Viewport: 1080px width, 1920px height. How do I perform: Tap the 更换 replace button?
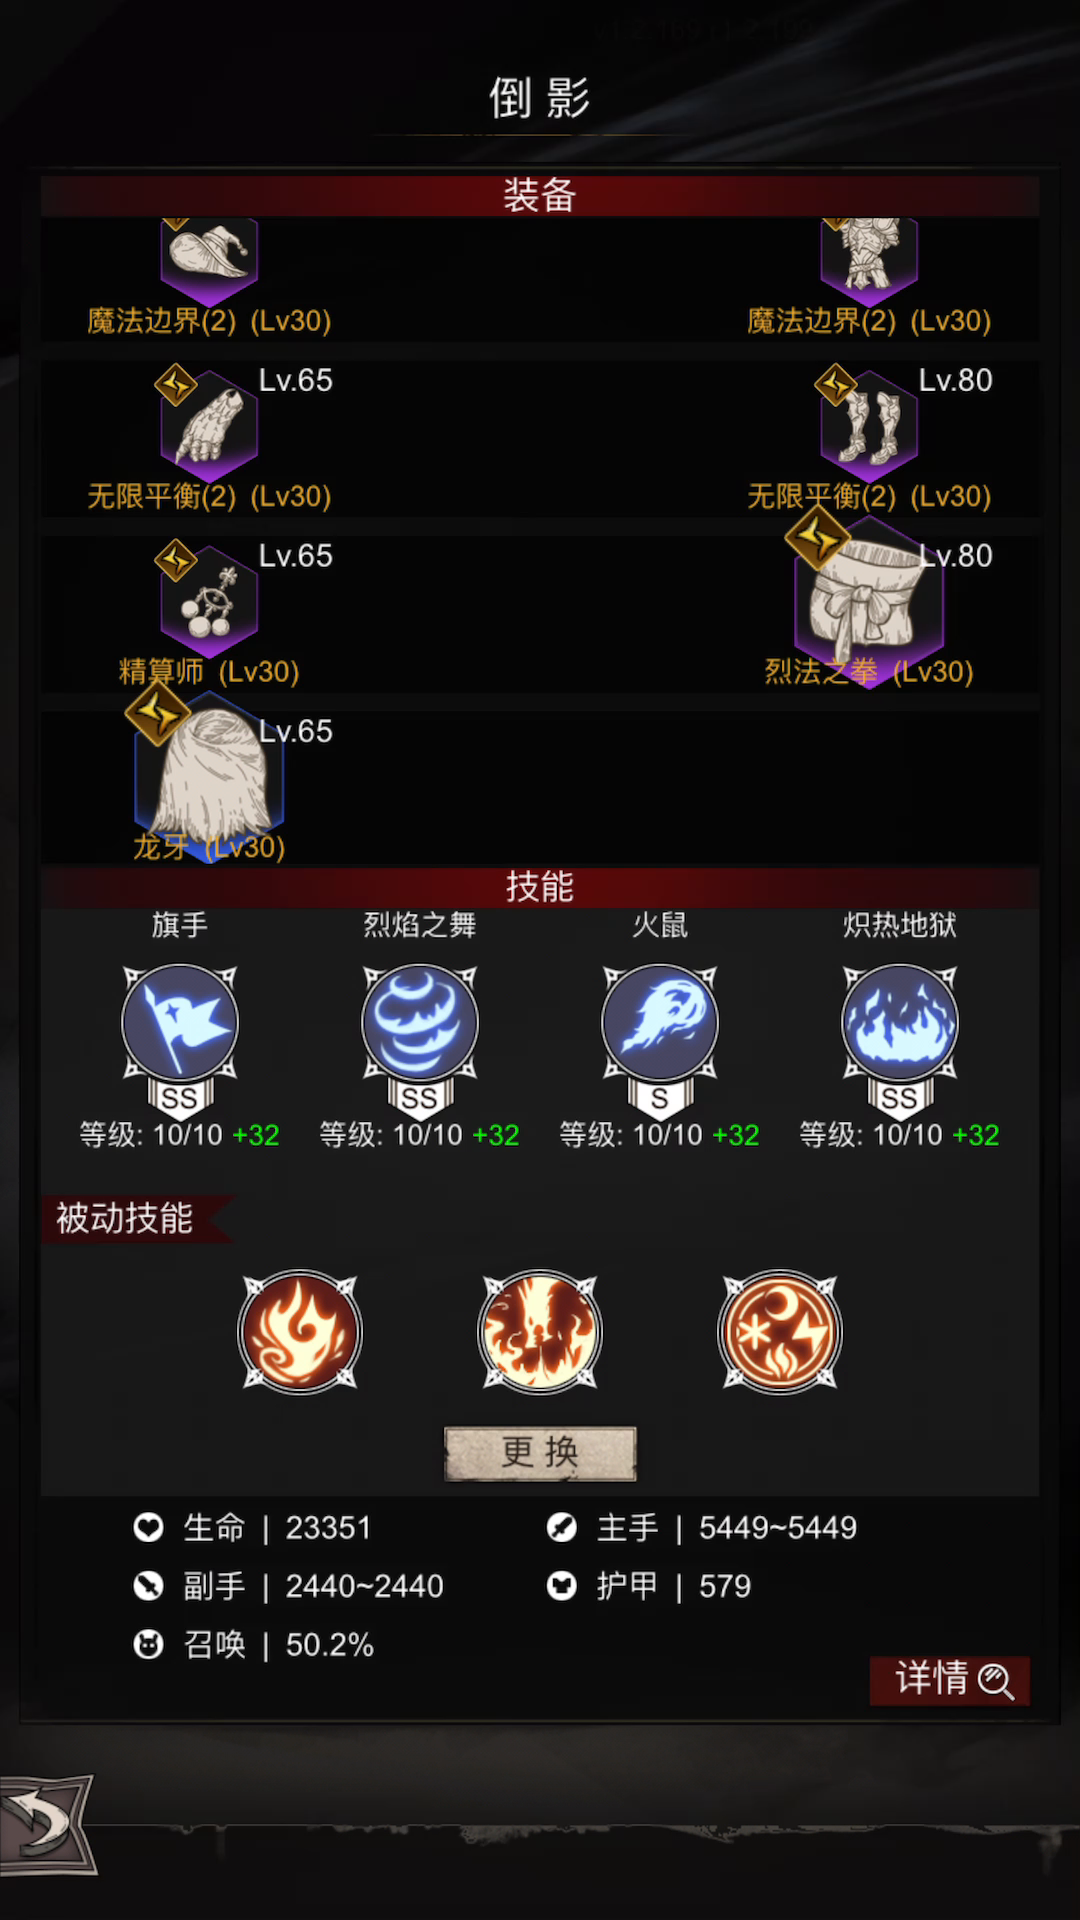tap(540, 1453)
